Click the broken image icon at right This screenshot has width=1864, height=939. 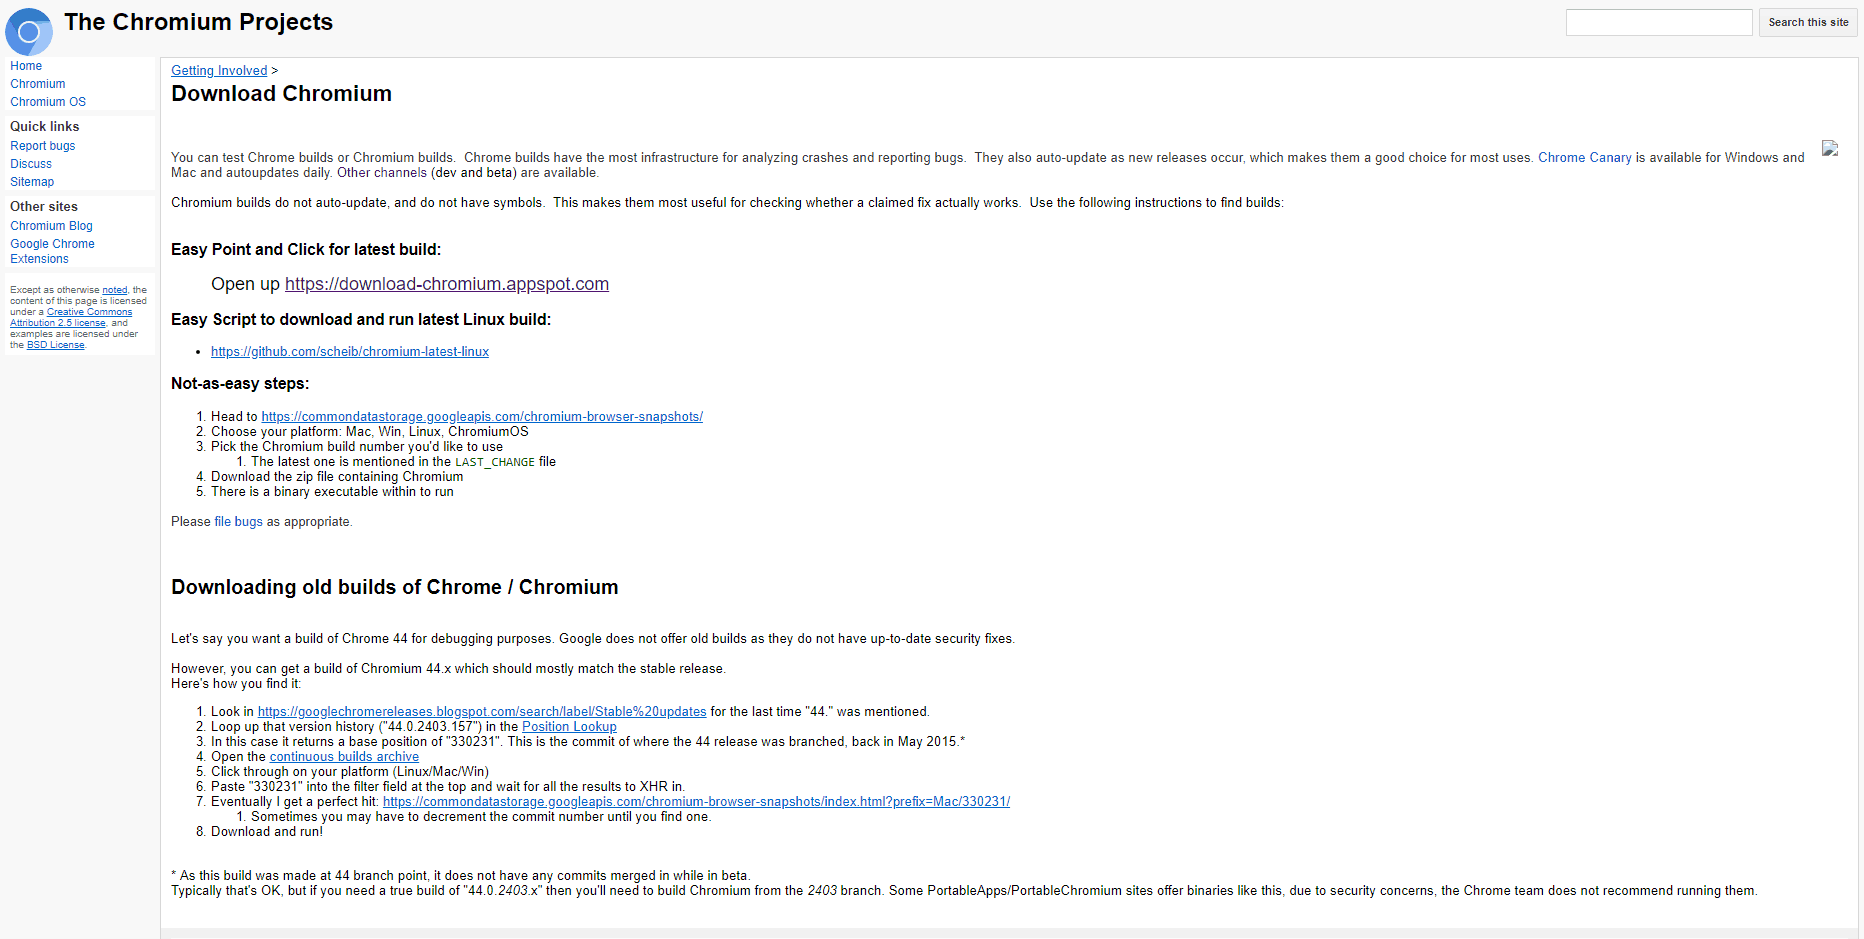1830,148
